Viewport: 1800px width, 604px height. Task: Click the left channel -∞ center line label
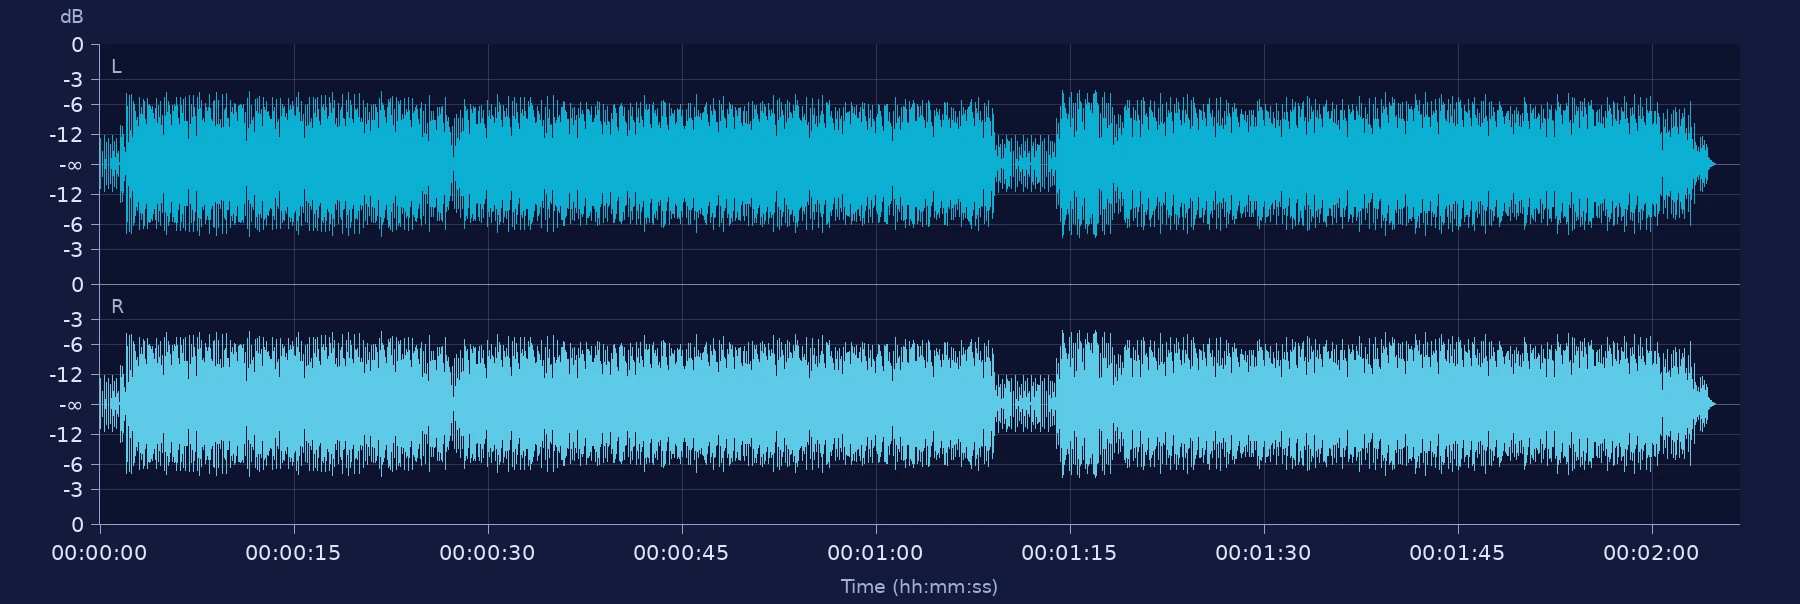(71, 165)
